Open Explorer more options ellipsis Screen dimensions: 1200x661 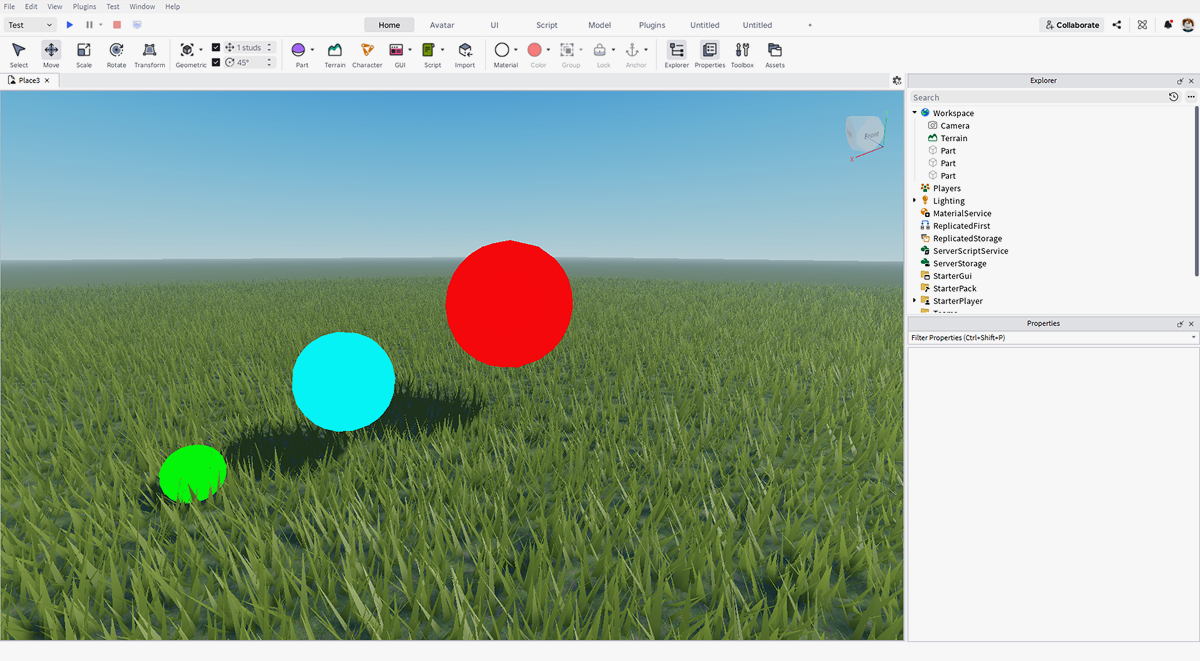click(1191, 97)
